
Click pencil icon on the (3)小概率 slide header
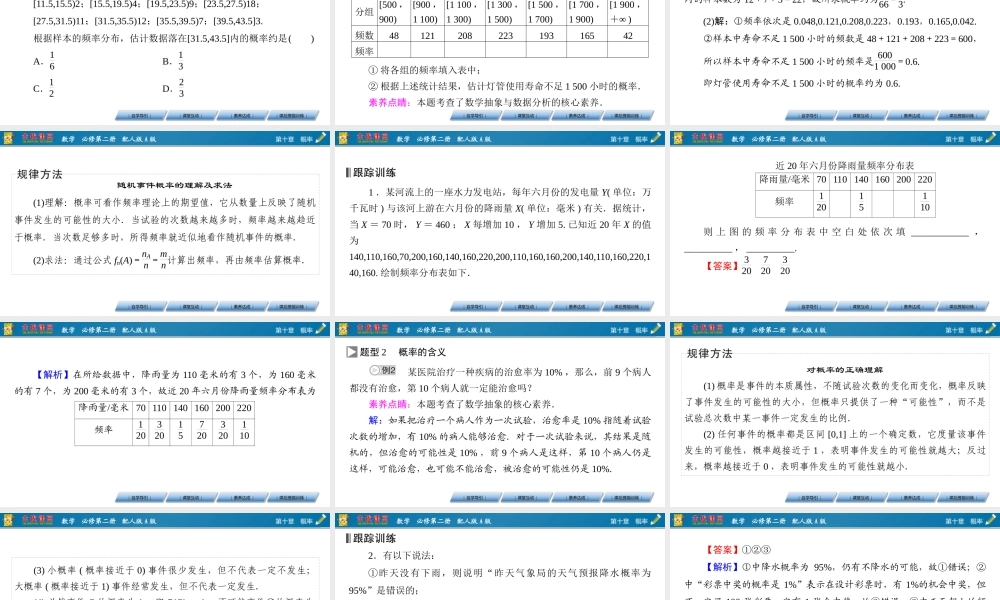(x=321, y=520)
